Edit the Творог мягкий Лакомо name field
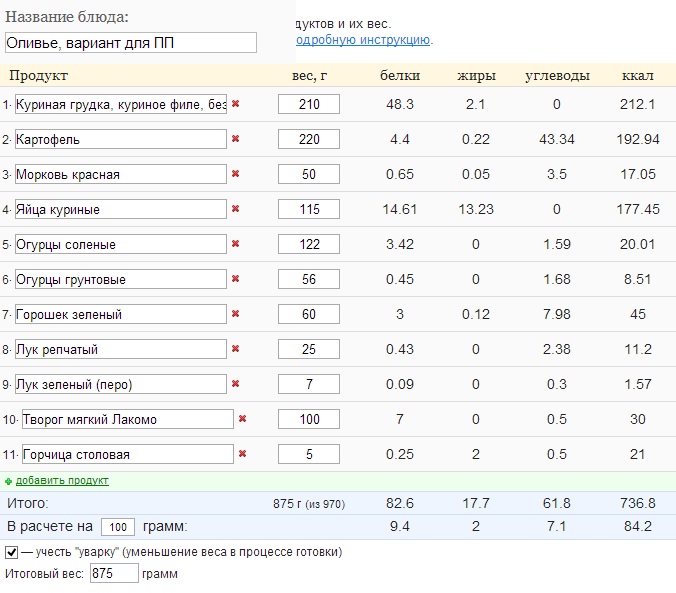The width and height of the screenshot is (676, 593). [128, 419]
